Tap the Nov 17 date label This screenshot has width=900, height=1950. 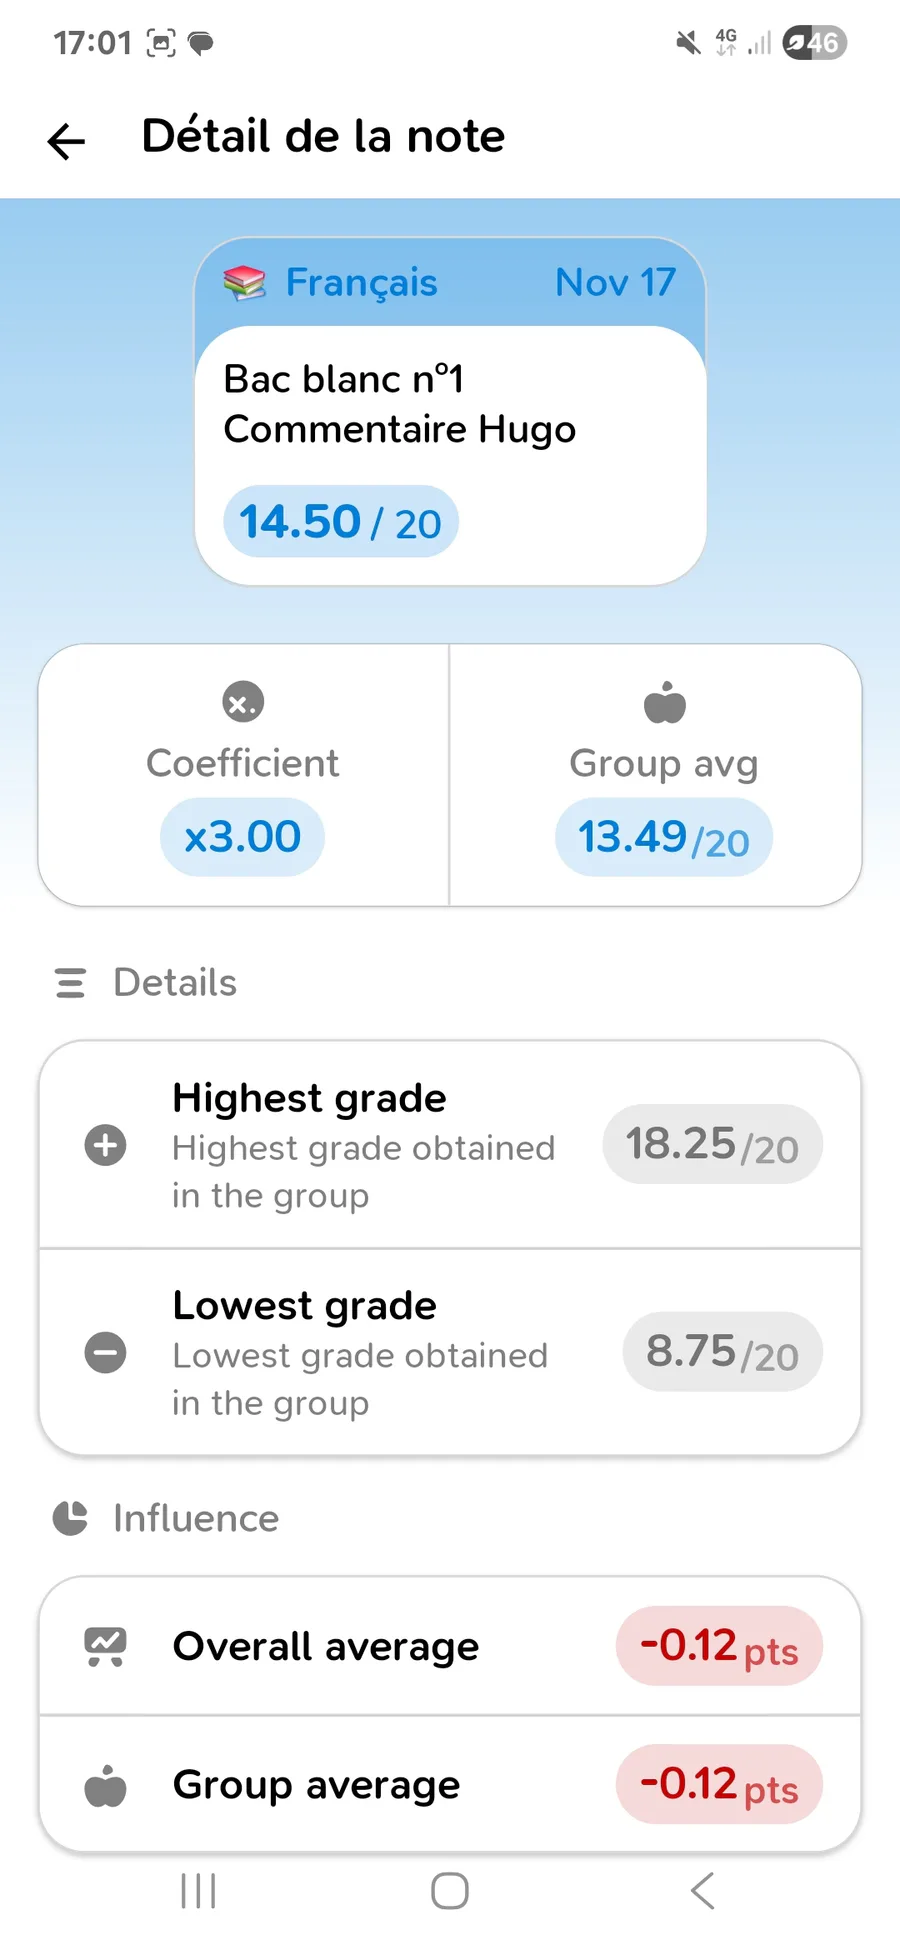(615, 283)
